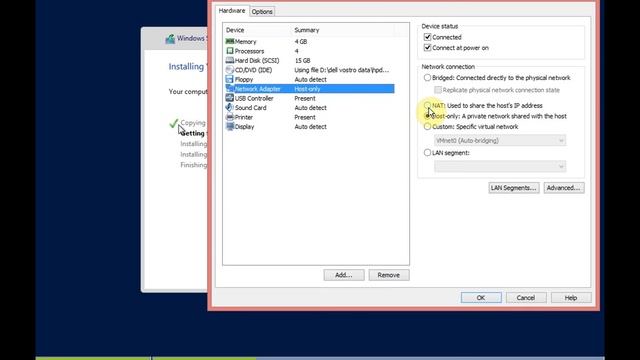Confirm with the OK button

tap(481, 298)
